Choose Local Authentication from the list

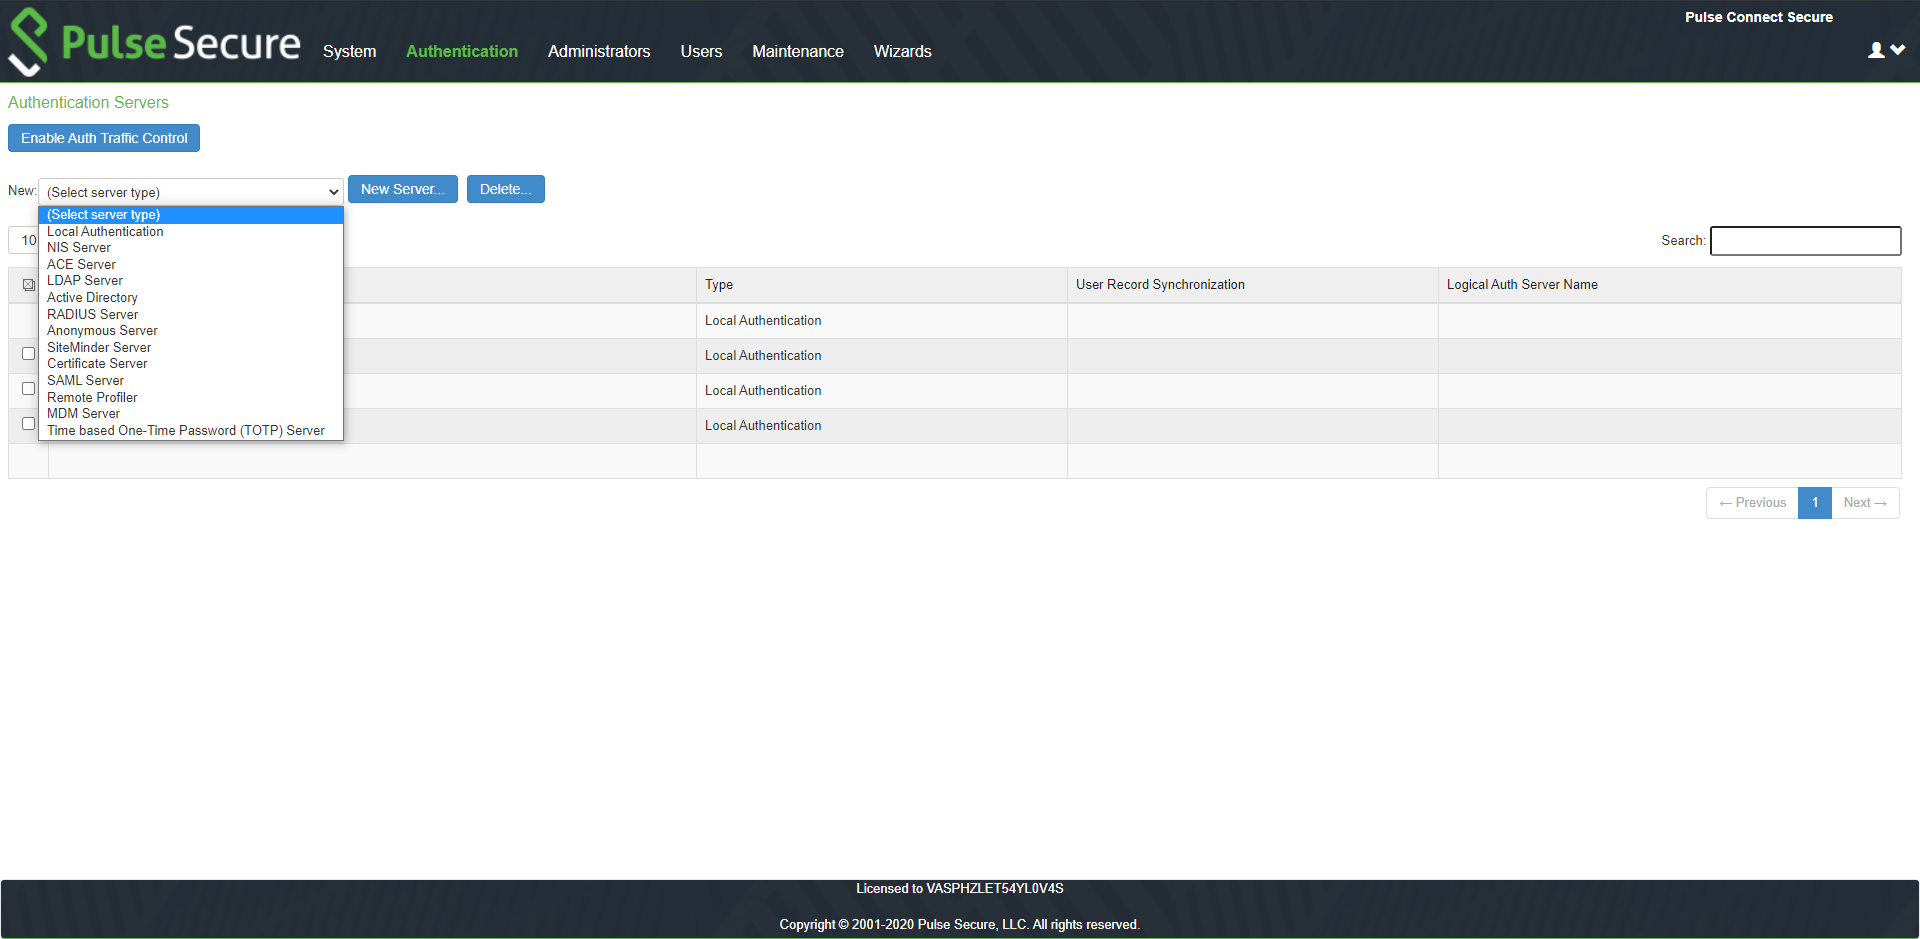point(191,231)
